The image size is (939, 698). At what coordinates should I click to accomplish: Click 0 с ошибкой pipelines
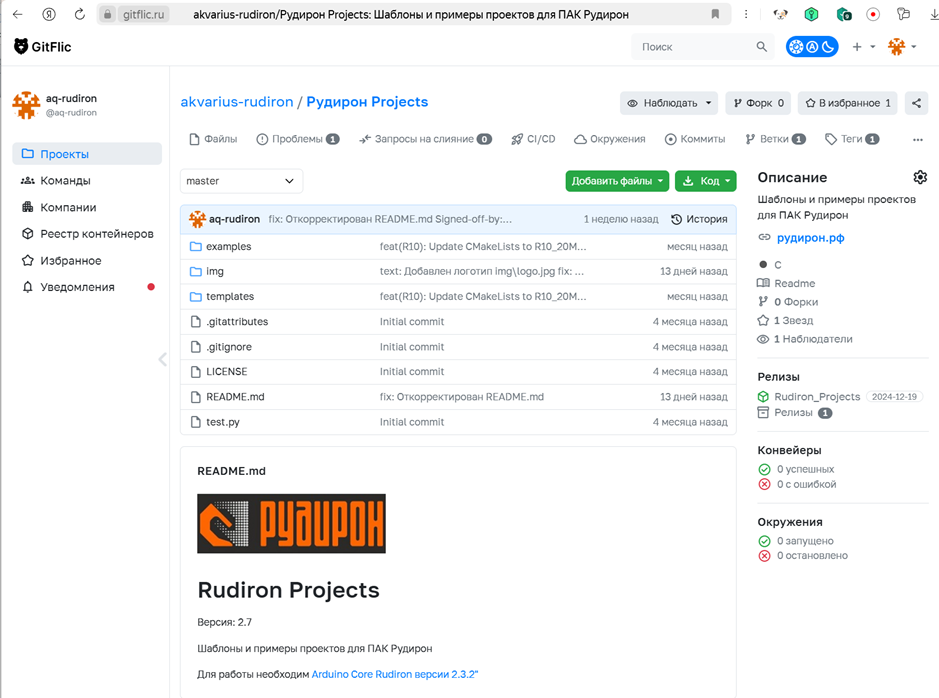click(806, 484)
